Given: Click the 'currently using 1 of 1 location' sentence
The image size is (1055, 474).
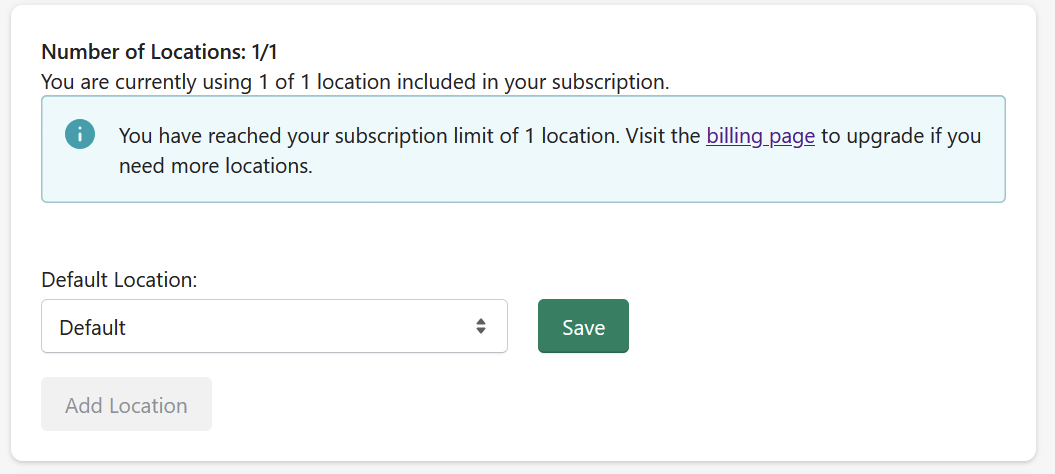Looking at the screenshot, I should [355, 82].
